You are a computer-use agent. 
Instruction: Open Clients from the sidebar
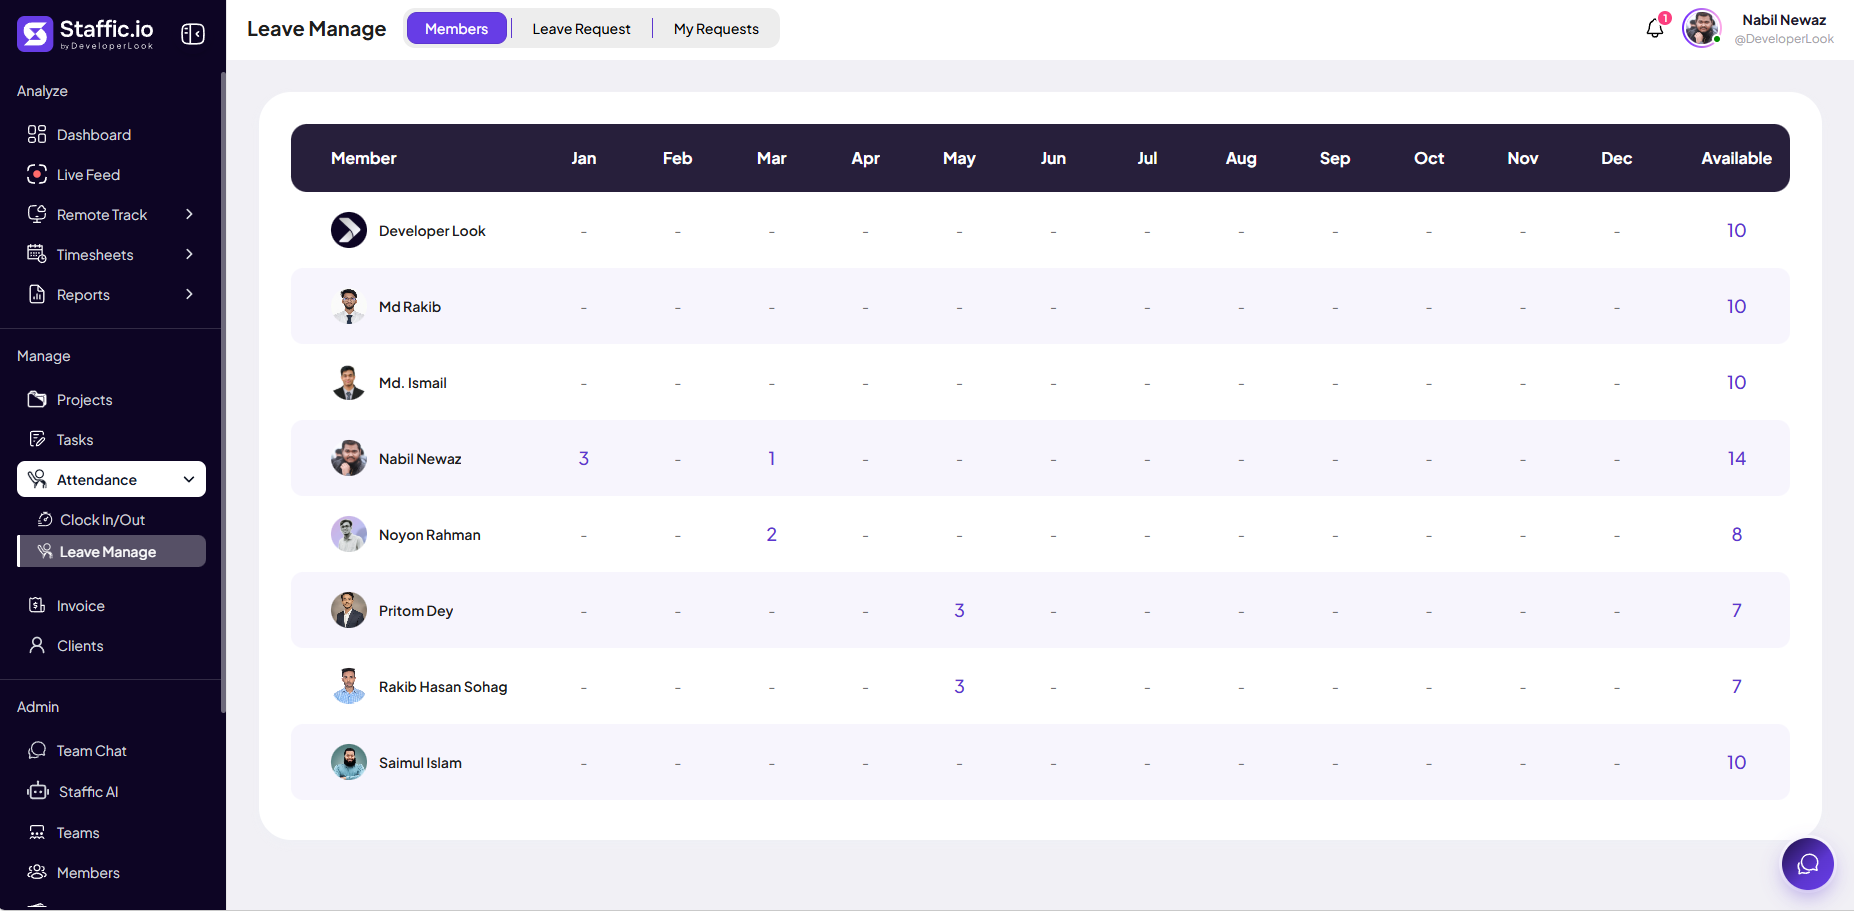[x=80, y=645]
